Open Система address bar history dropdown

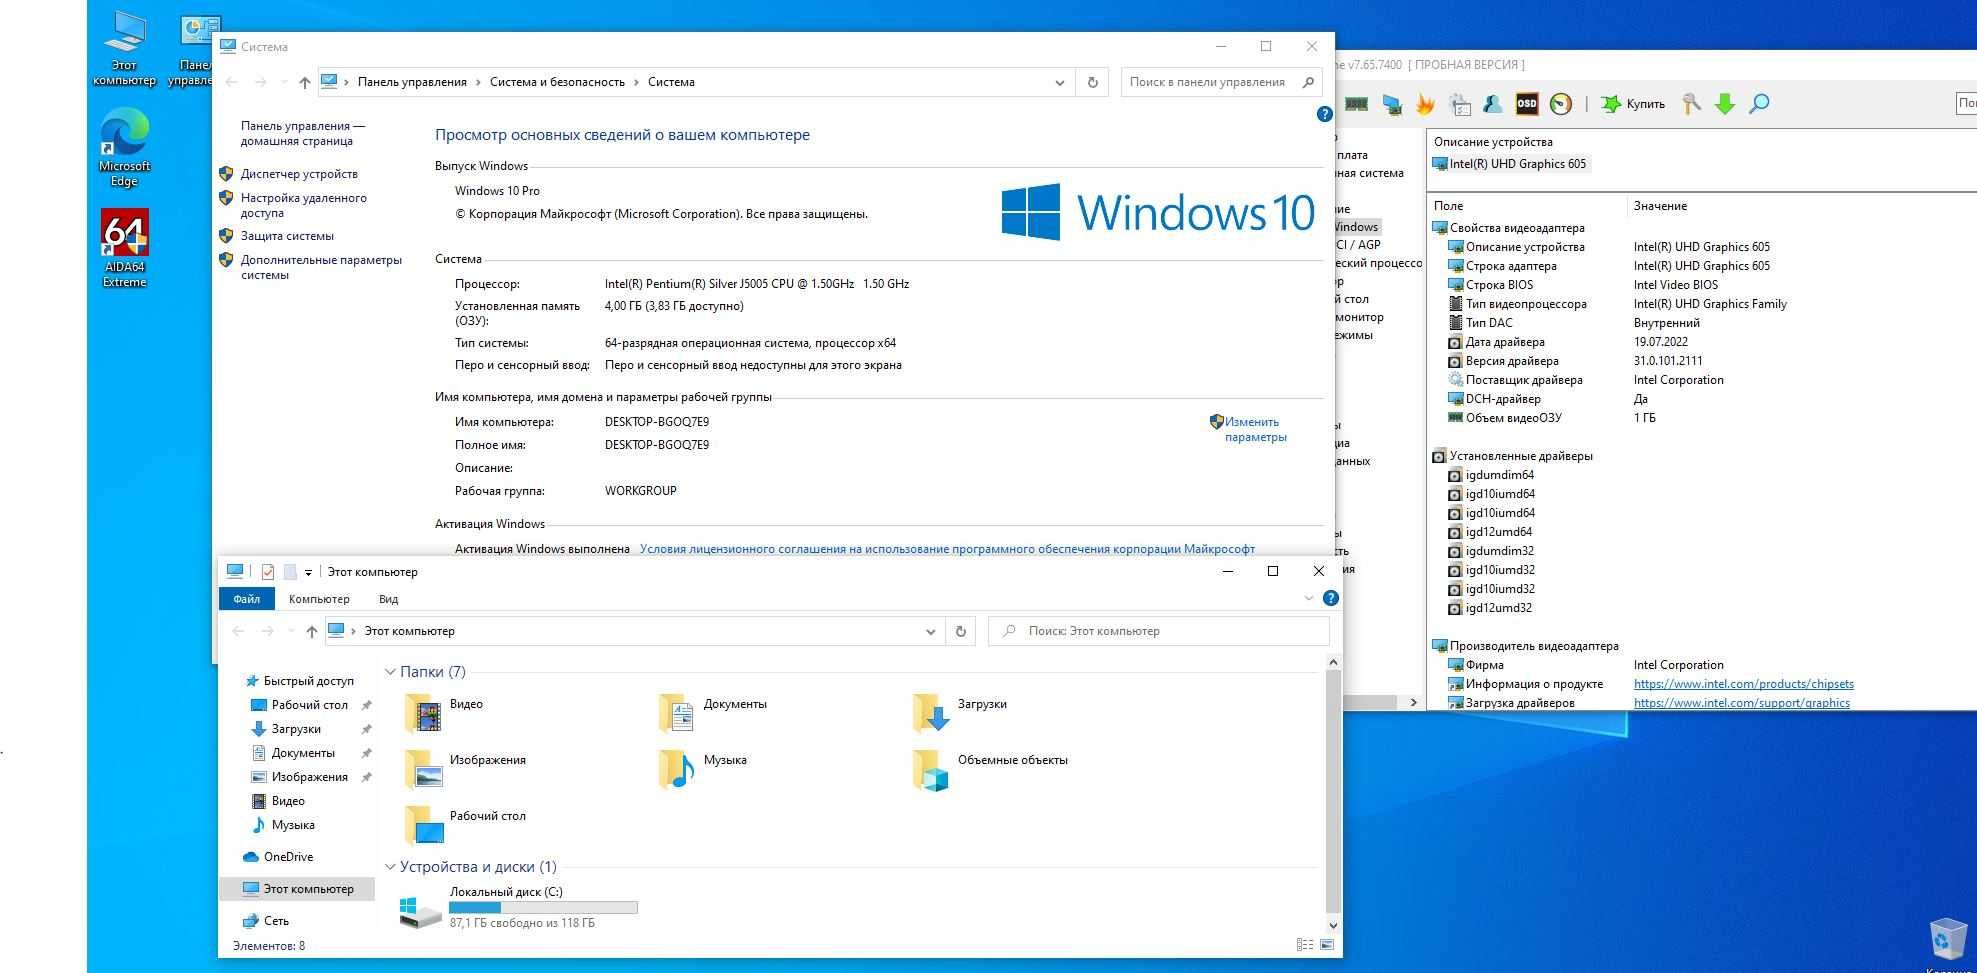[x=1059, y=82]
